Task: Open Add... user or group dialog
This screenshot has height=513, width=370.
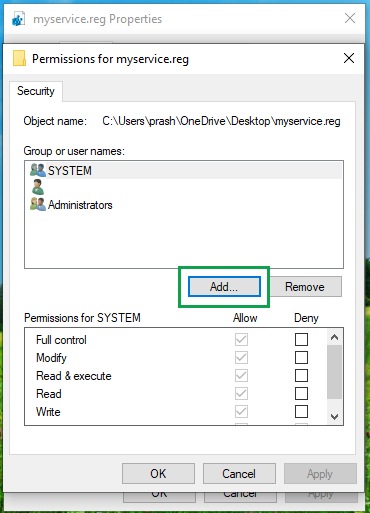Action: click(224, 287)
